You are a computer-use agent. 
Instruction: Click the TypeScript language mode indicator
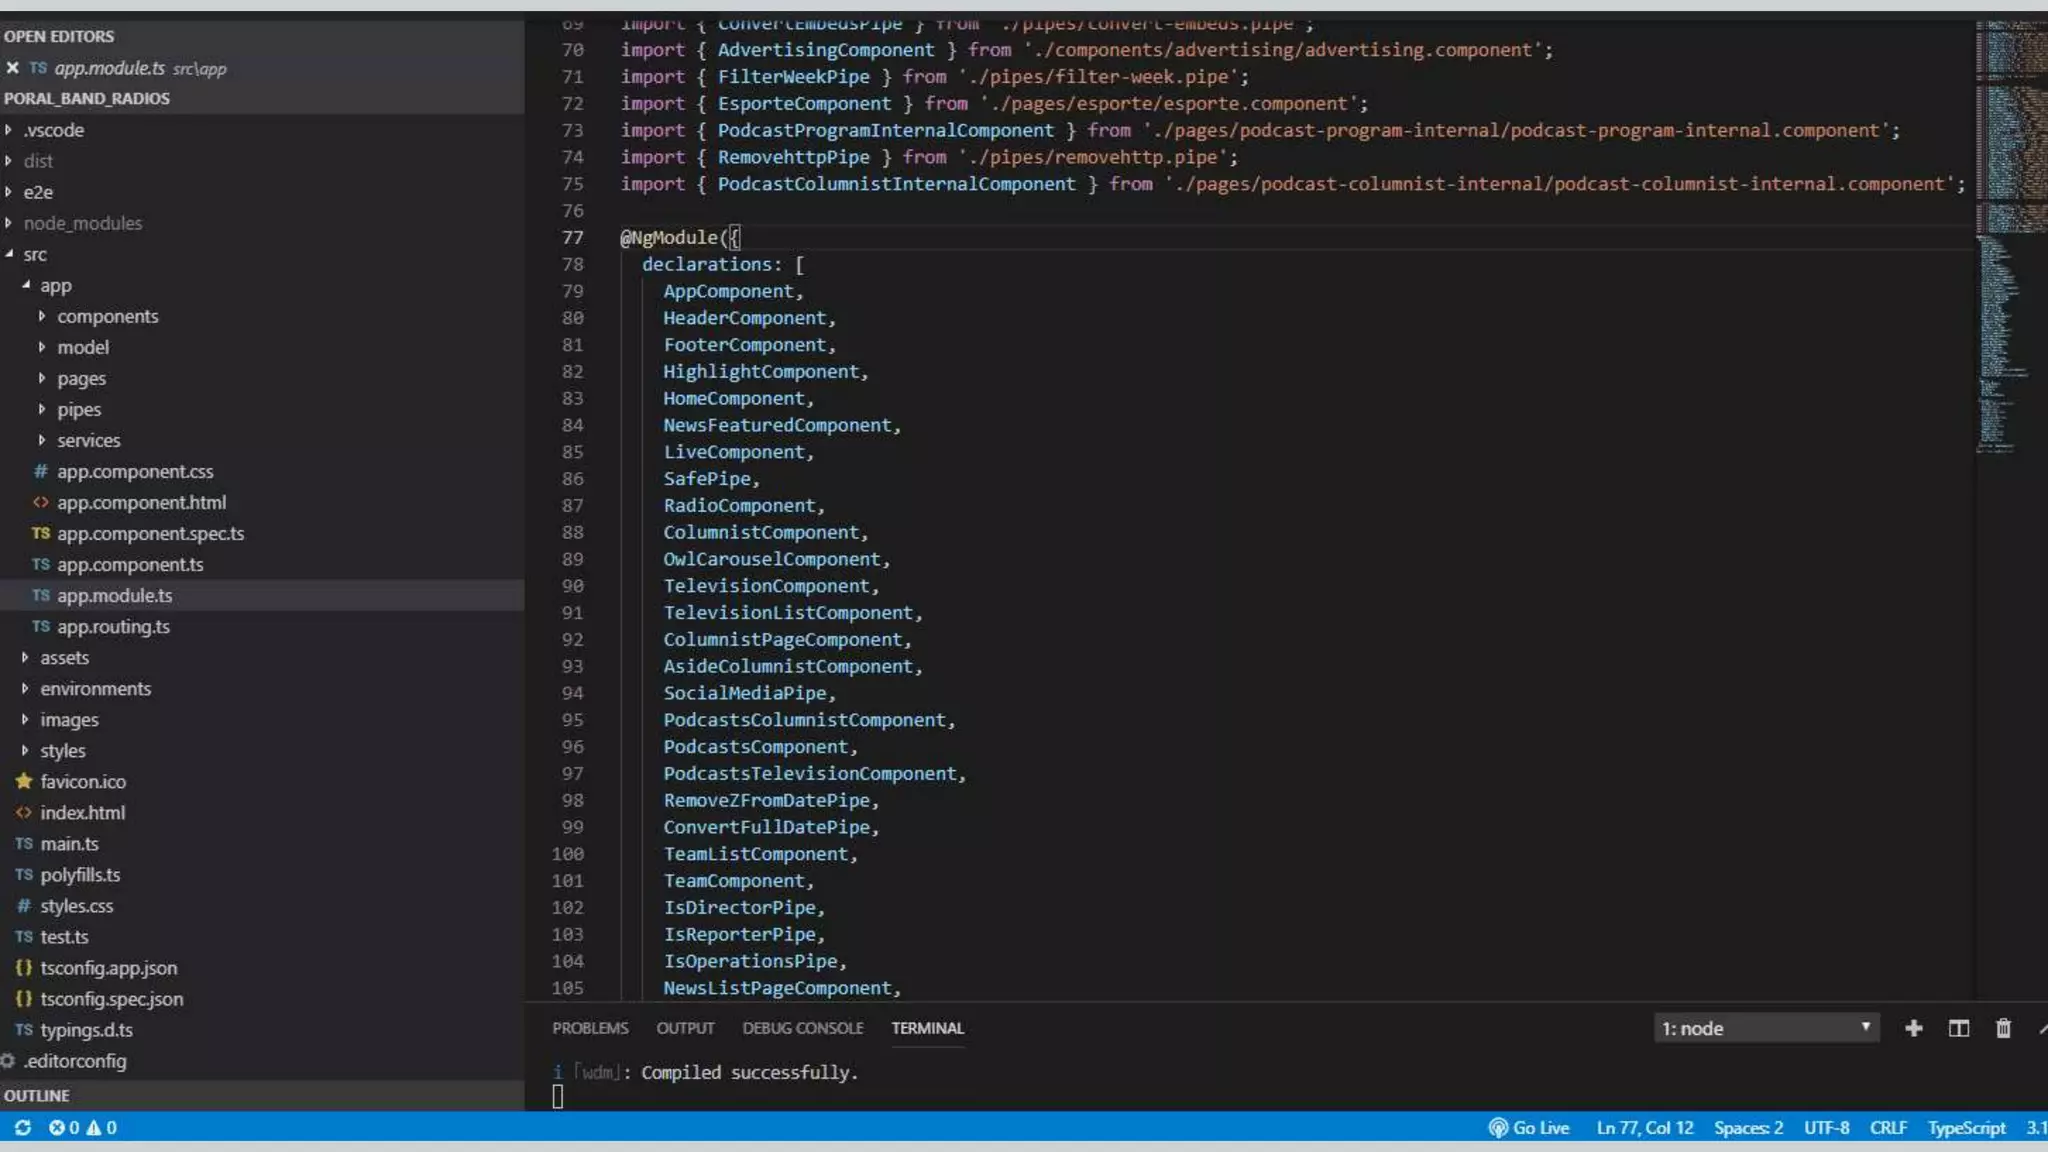click(x=1966, y=1127)
